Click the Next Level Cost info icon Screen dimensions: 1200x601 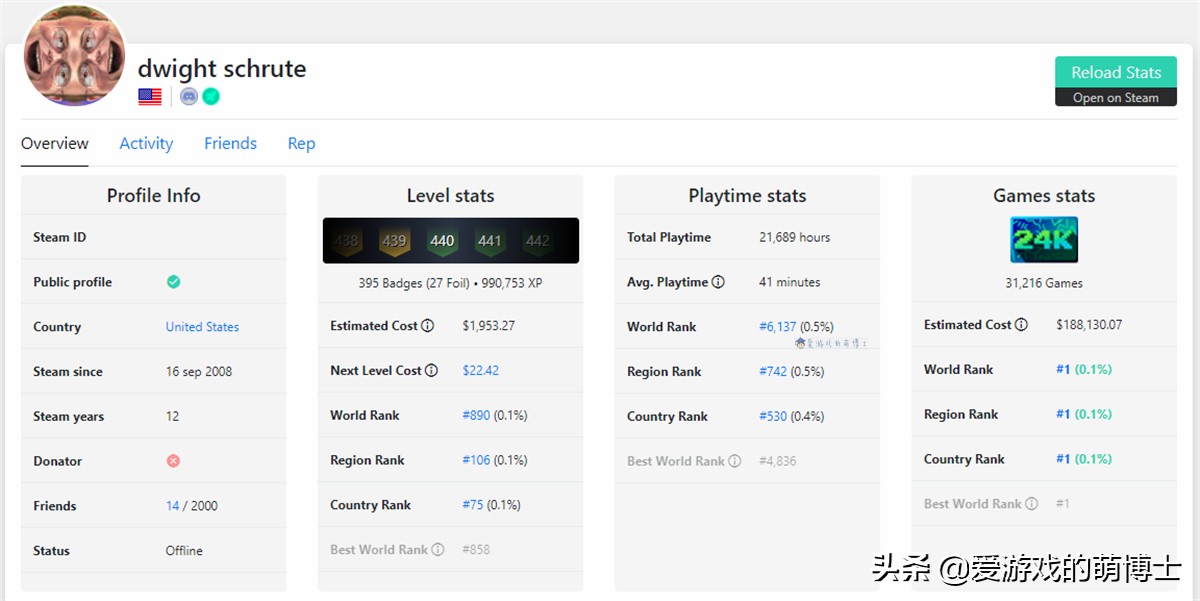coord(432,370)
